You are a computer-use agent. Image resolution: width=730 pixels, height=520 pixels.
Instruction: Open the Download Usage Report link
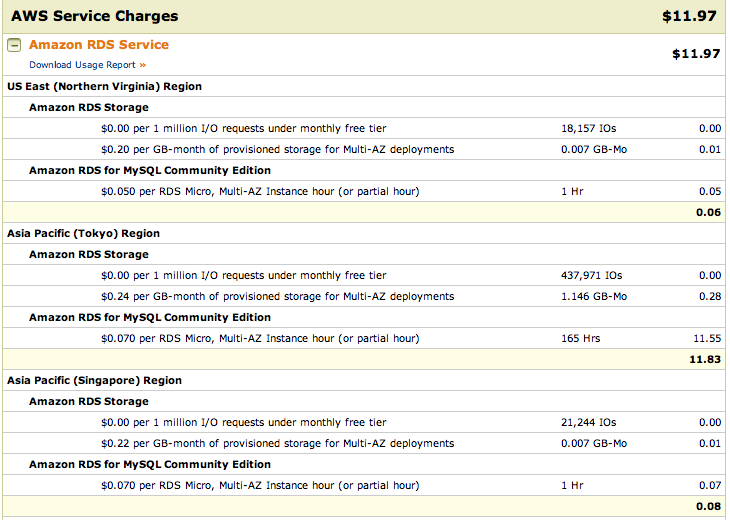[x=88, y=65]
